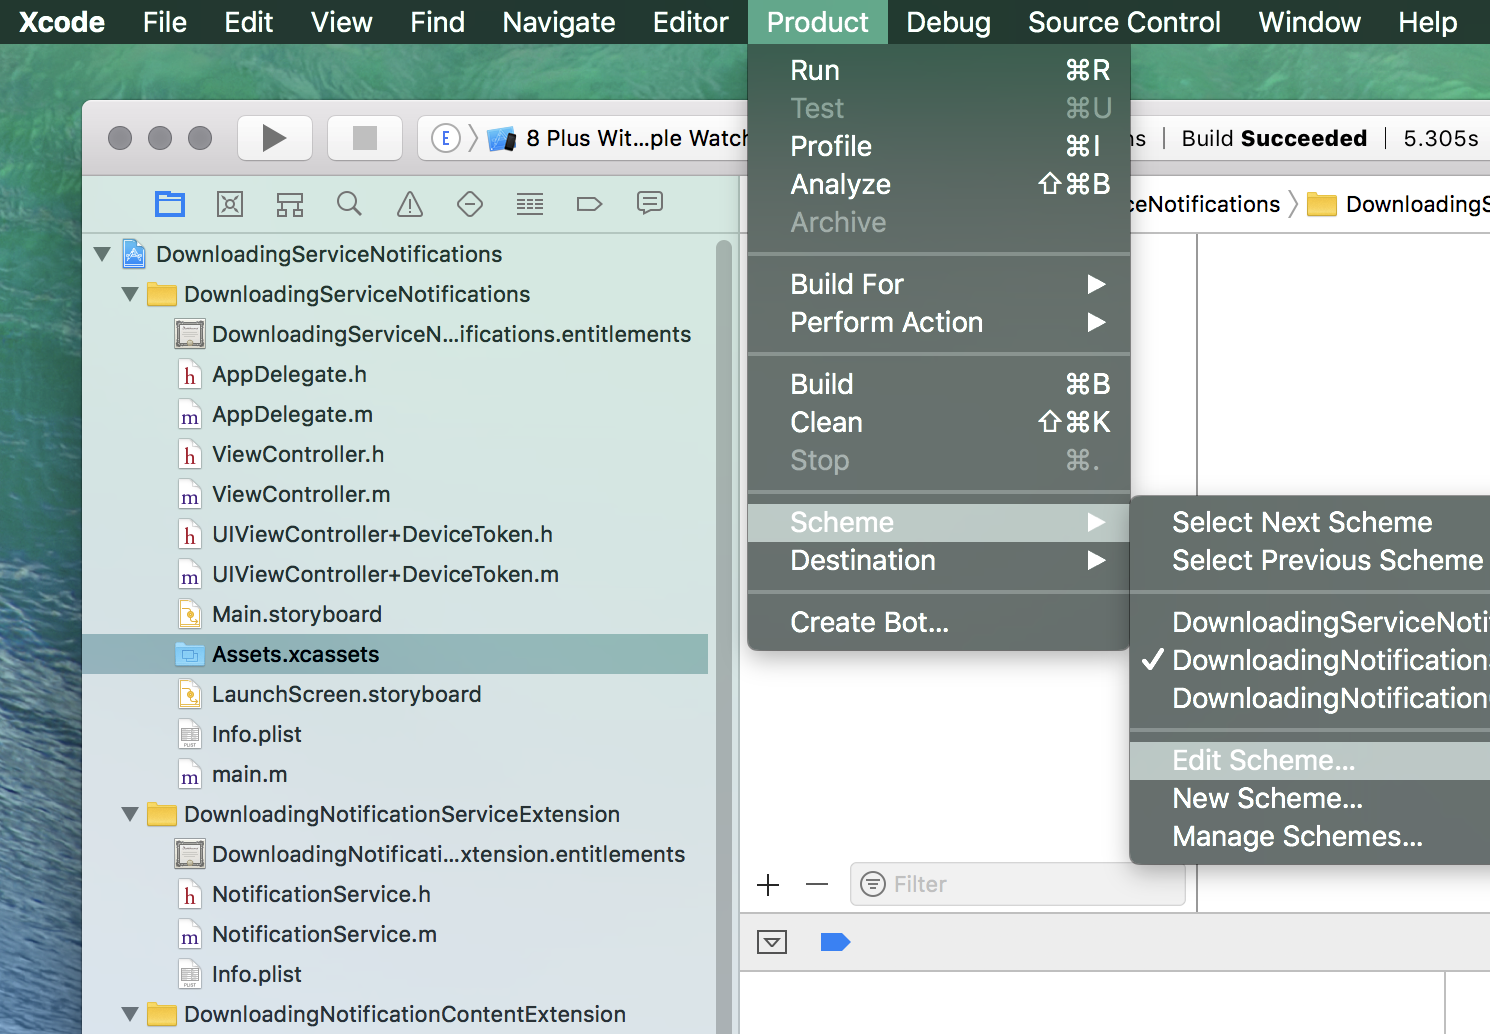Image resolution: width=1490 pixels, height=1034 pixels.
Task: Click the Run play button in toolbar
Action: 274,138
